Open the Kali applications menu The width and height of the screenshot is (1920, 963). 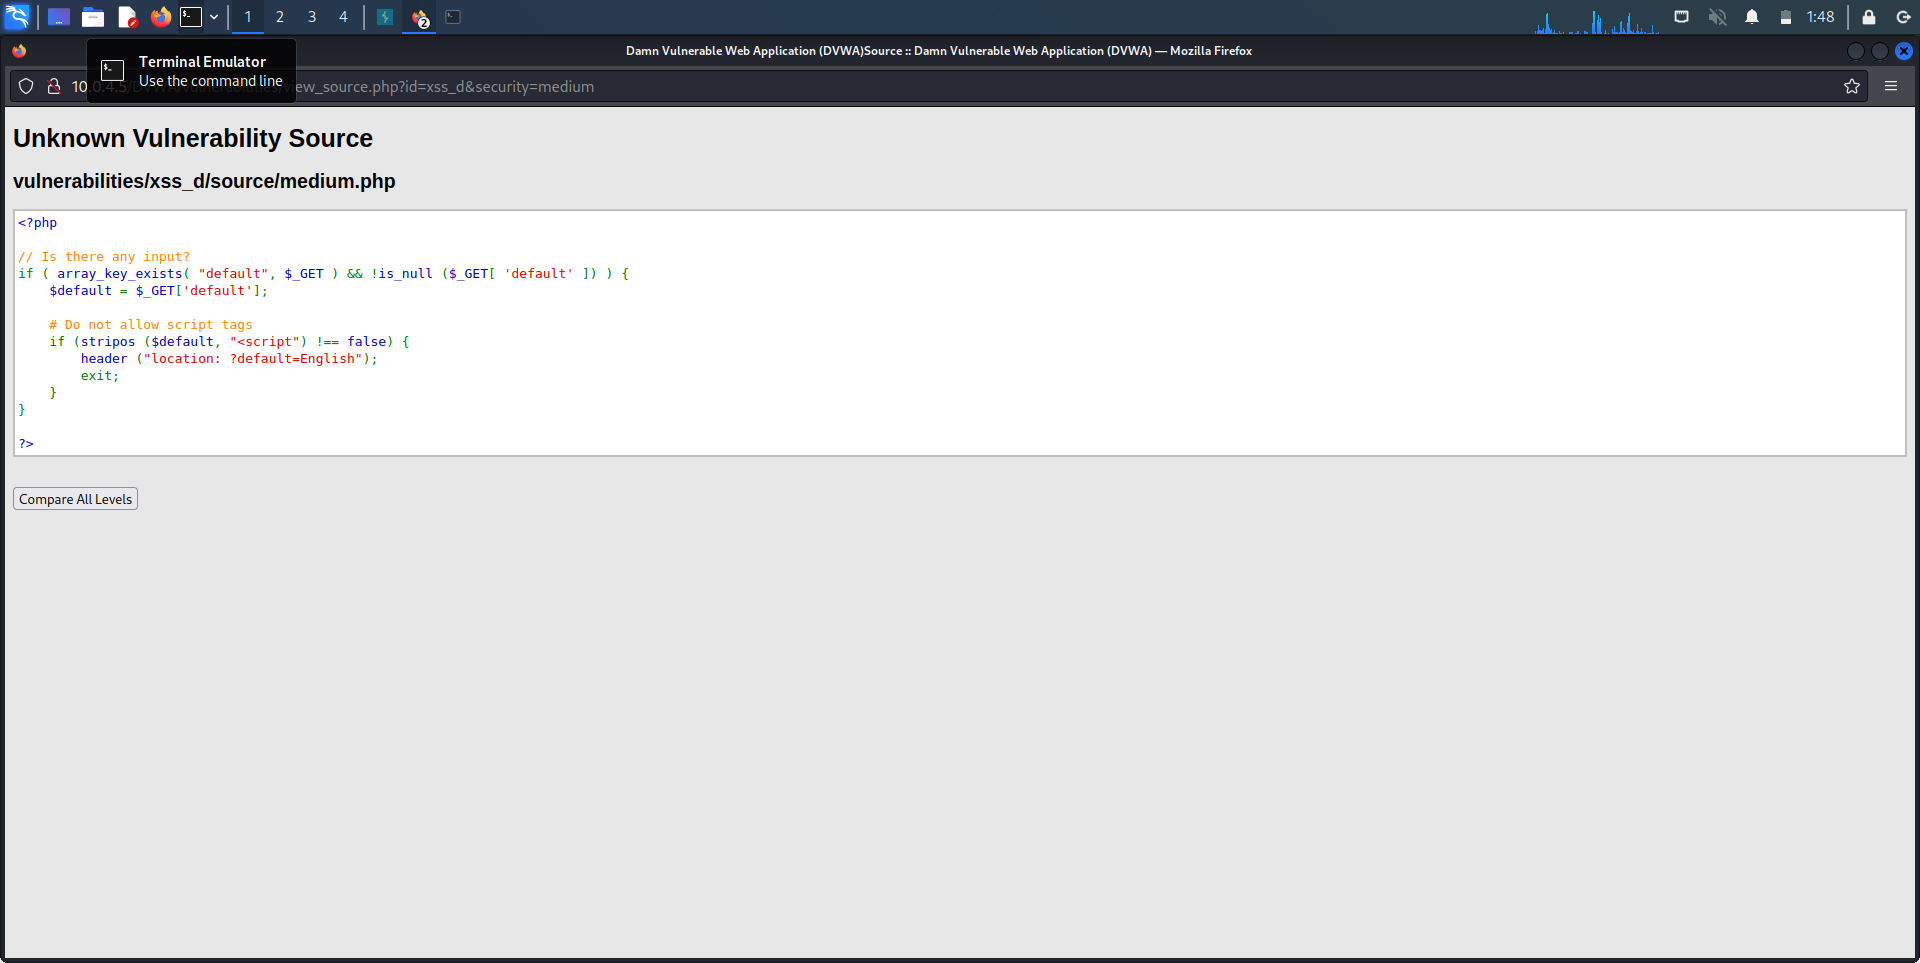[17, 17]
